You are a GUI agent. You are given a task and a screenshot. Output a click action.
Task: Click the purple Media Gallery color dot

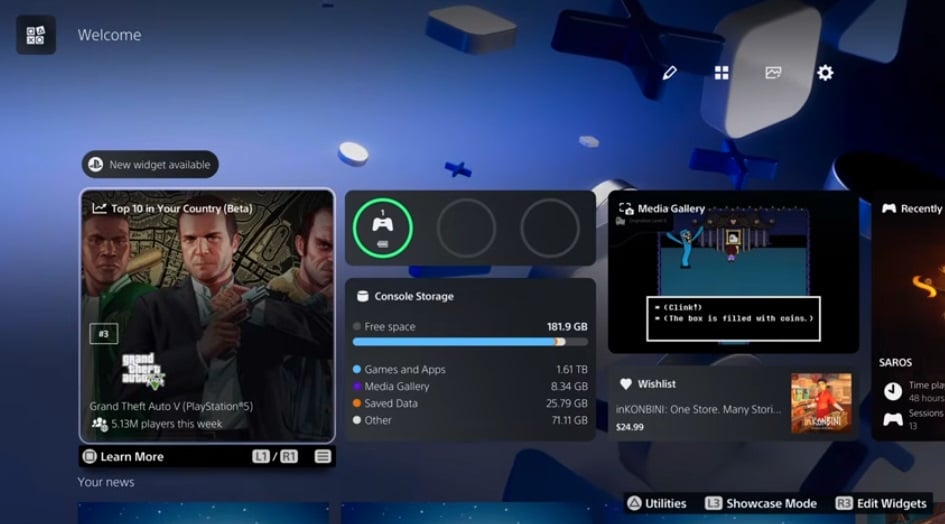[357, 386]
